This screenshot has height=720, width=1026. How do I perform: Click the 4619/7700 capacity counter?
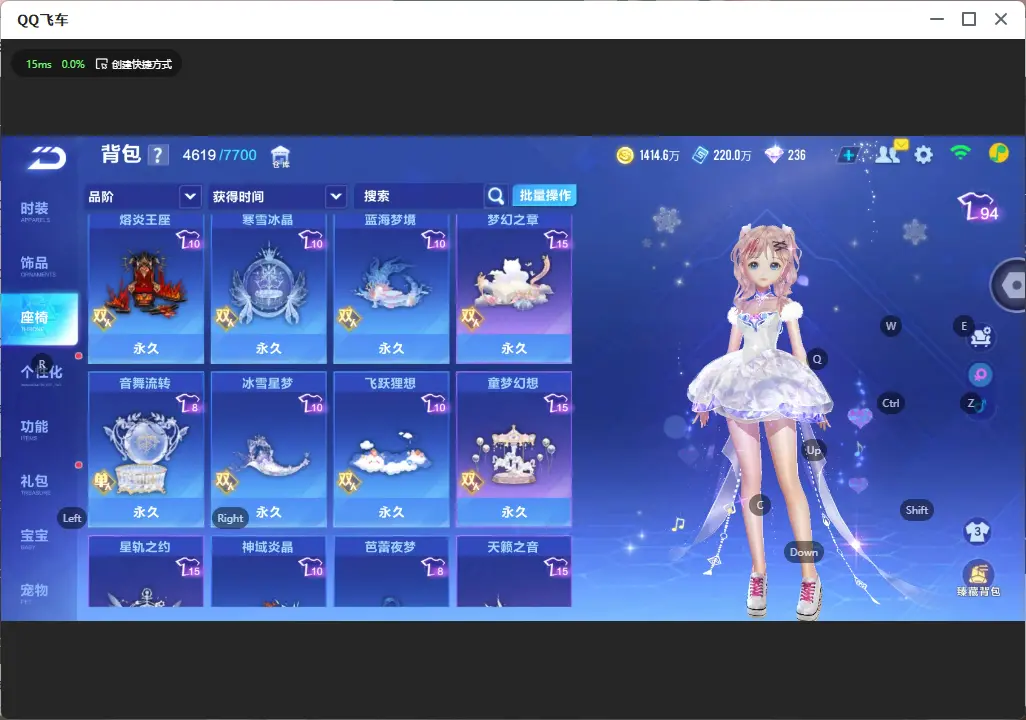click(x=219, y=155)
